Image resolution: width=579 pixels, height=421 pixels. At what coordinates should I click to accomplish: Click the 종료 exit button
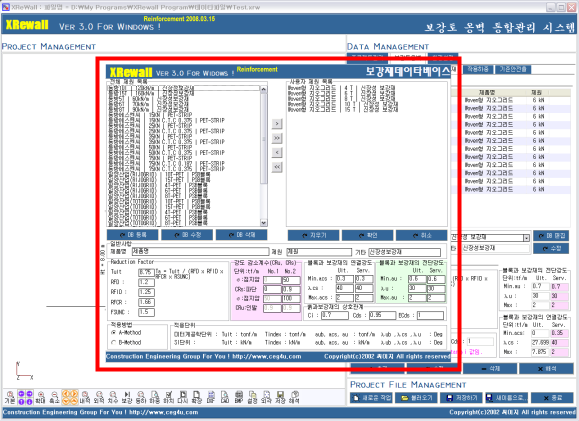(x=552, y=398)
